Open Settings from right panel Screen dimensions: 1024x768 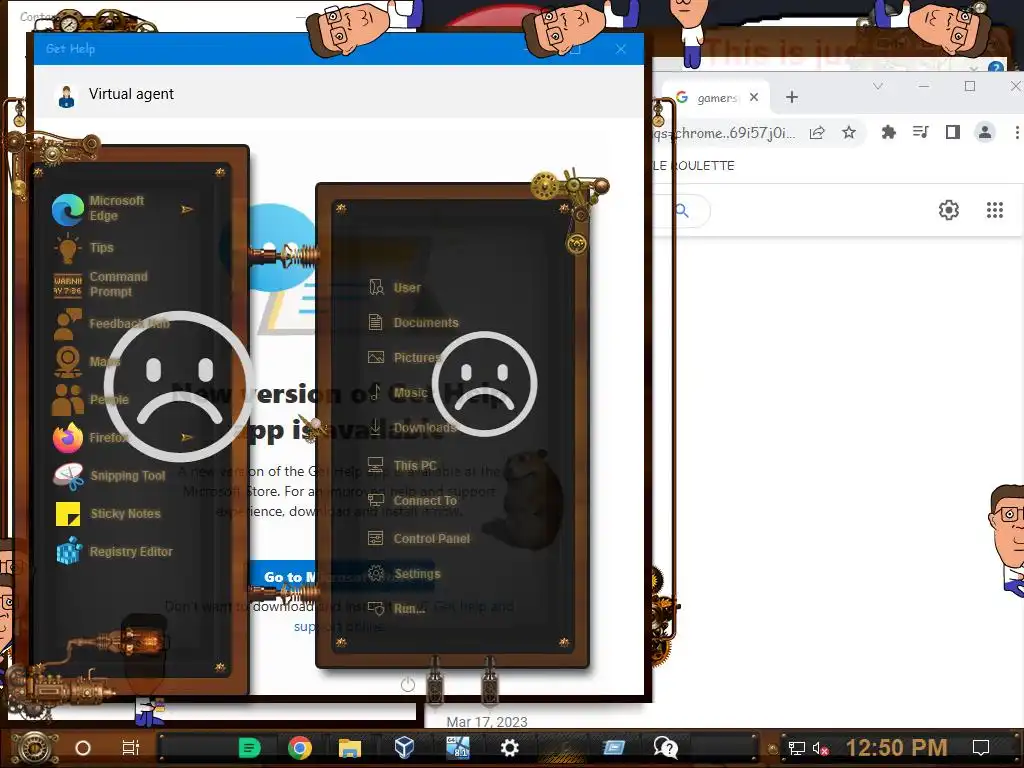(404, 573)
